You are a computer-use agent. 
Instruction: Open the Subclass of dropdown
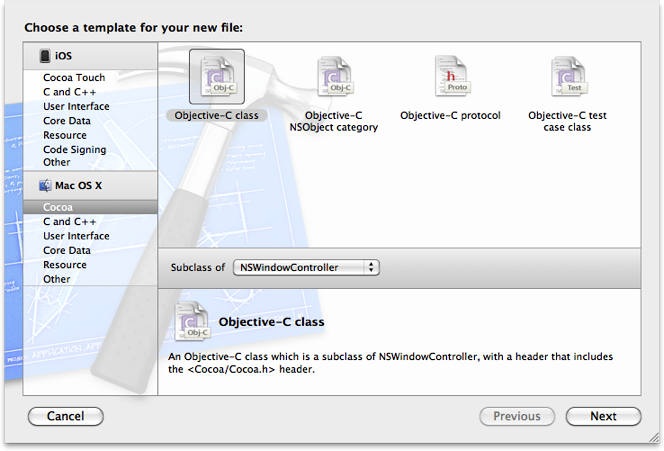point(306,267)
